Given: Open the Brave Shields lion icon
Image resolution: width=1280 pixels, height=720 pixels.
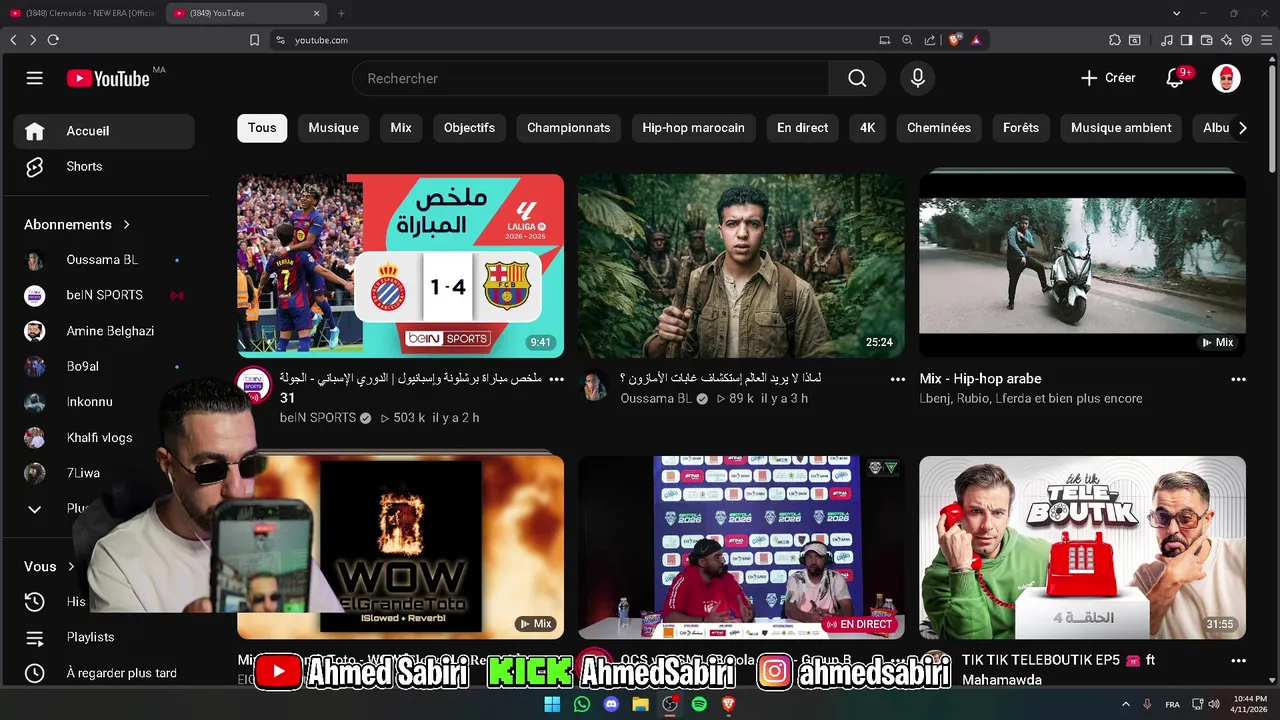Looking at the screenshot, I should pyautogui.click(x=955, y=40).
